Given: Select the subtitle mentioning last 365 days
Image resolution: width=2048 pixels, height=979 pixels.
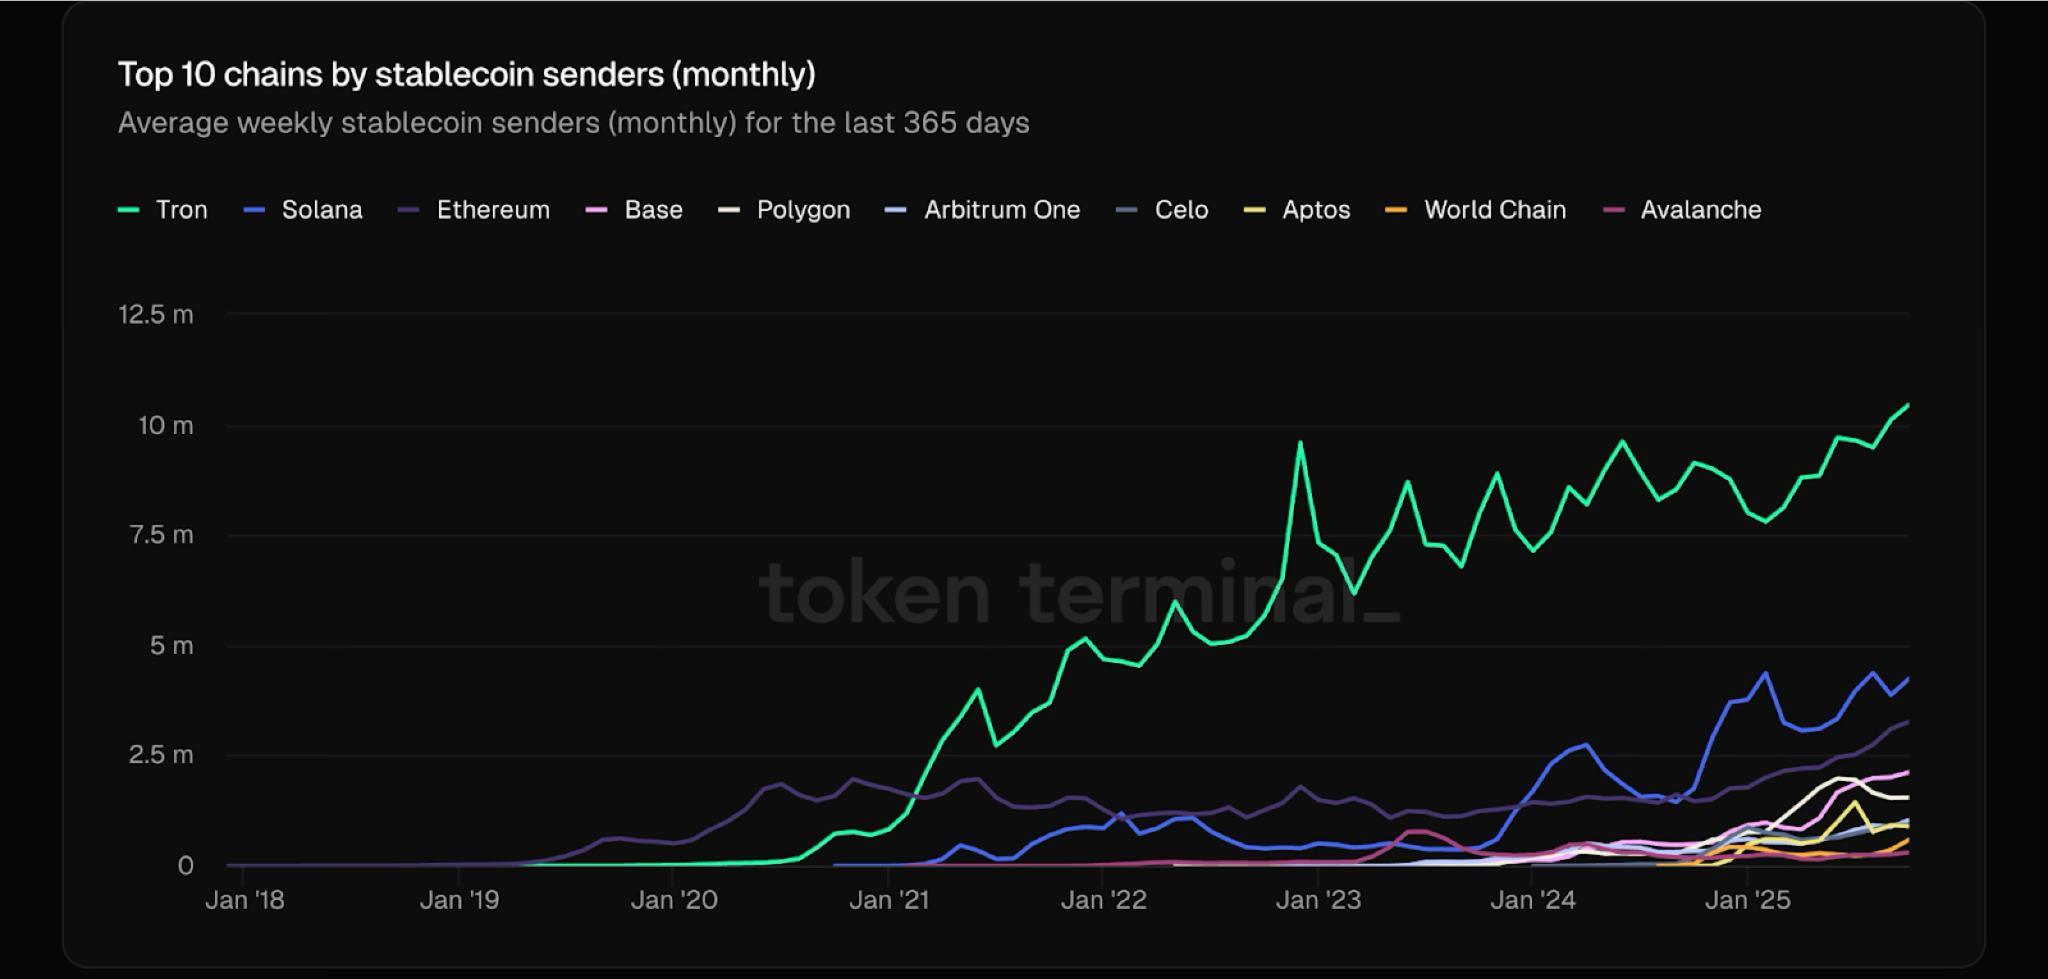Looking at the screenshot, I should [x=573, y=123].
